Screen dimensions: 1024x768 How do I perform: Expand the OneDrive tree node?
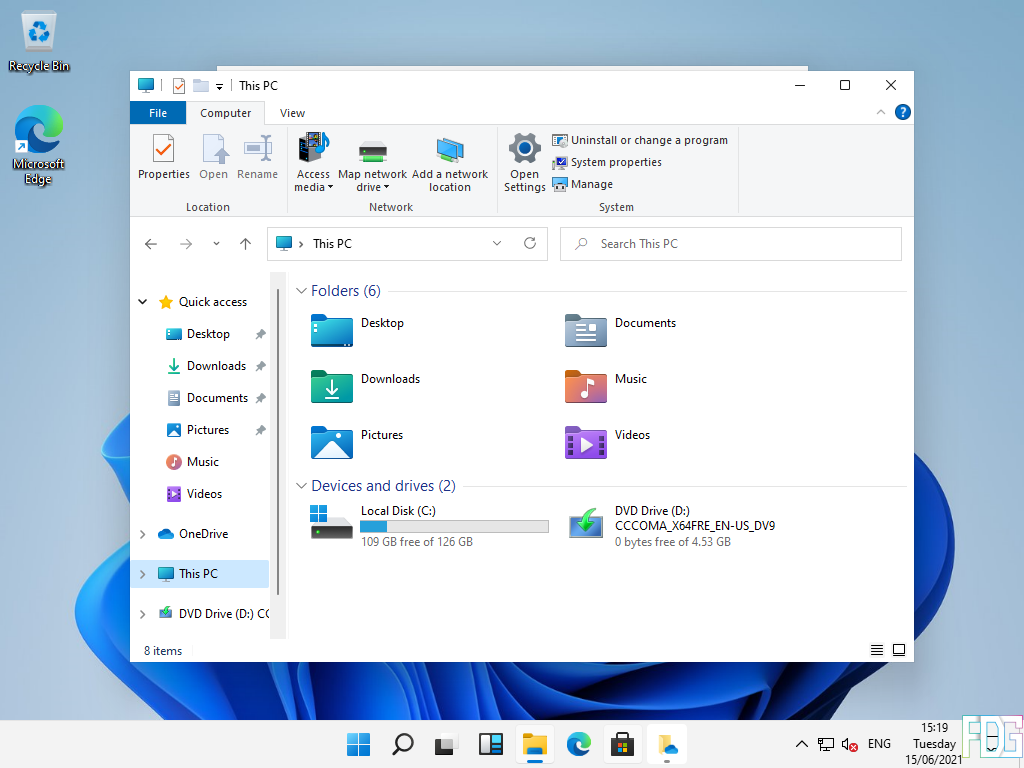(x=142, y=534)
